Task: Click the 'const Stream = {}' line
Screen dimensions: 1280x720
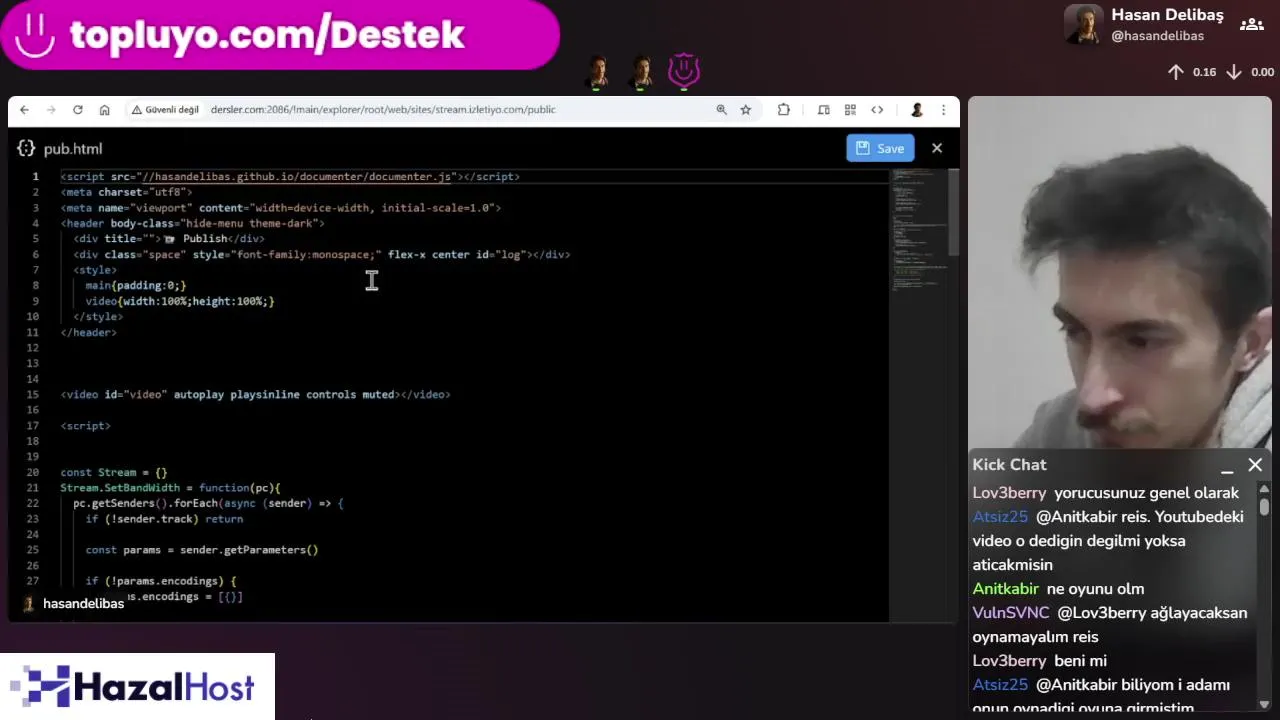Action: coord(114,472)
